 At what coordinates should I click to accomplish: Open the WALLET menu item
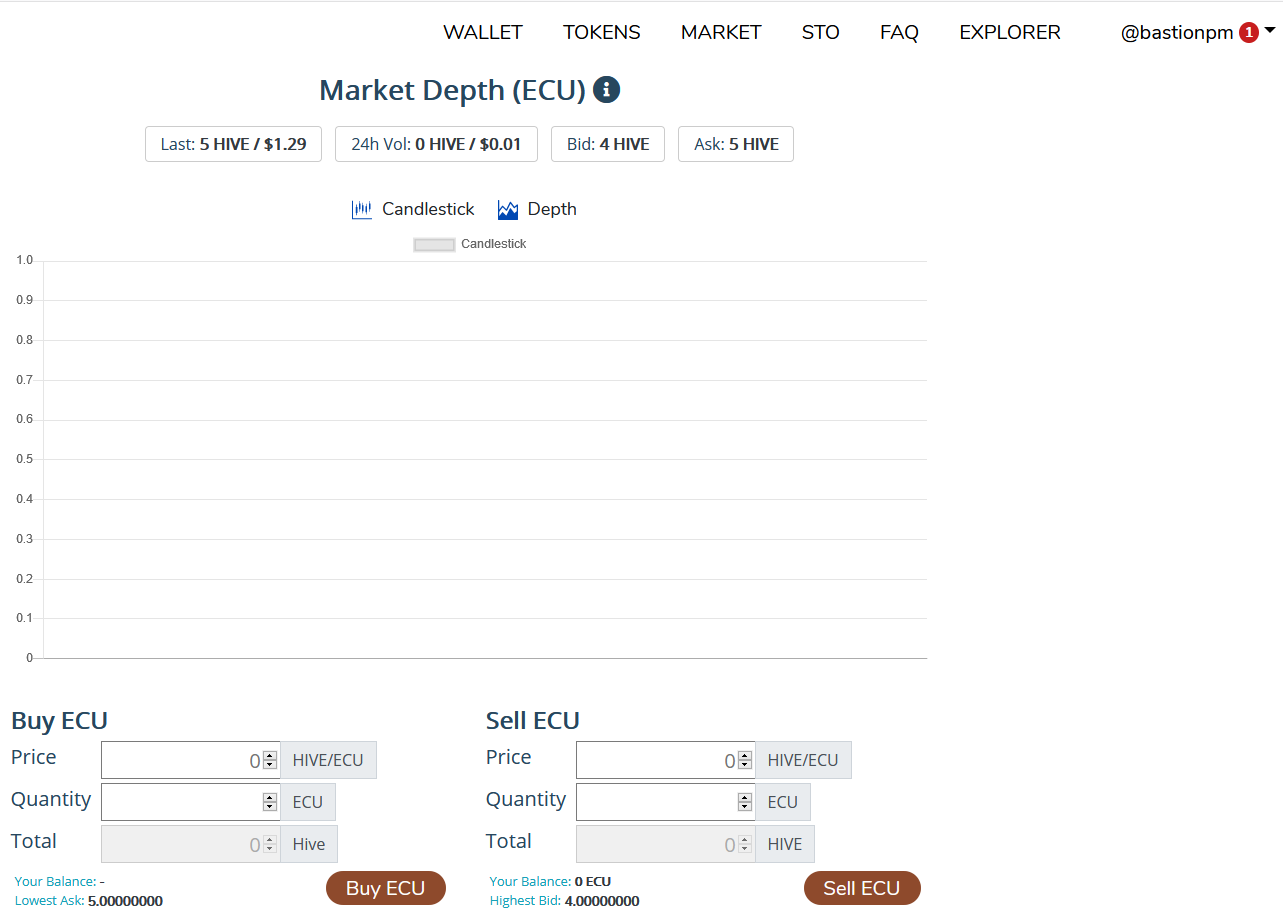pyautogui.click(x=482, y=33)
